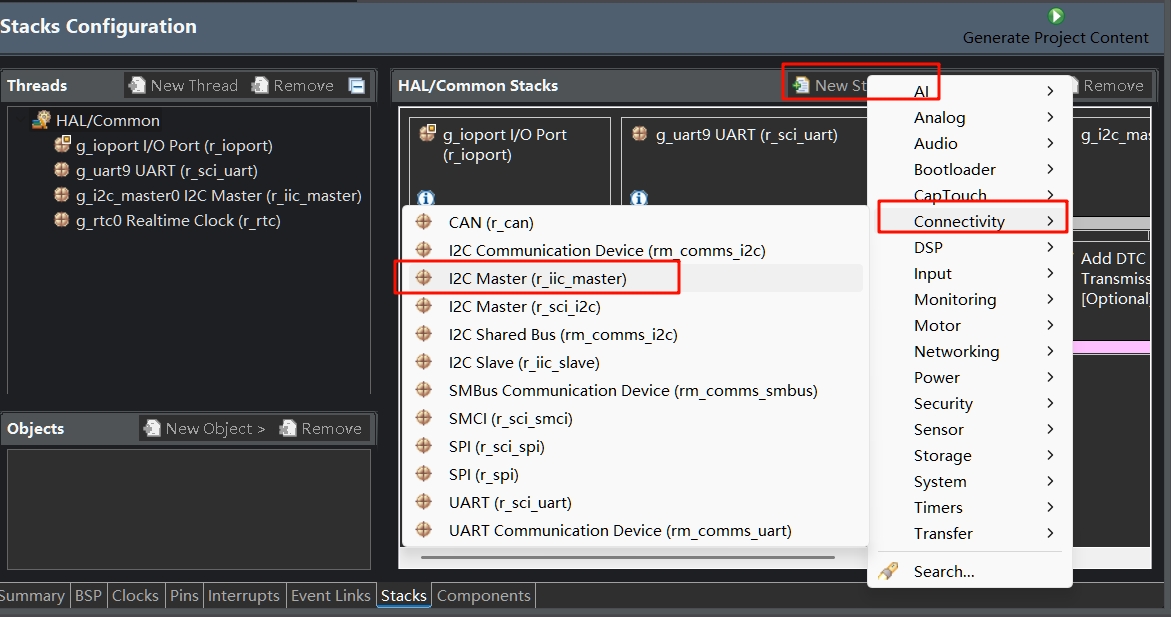Click the New Stack button
This screenshot has width=1171, height=617.
(828, 85)
